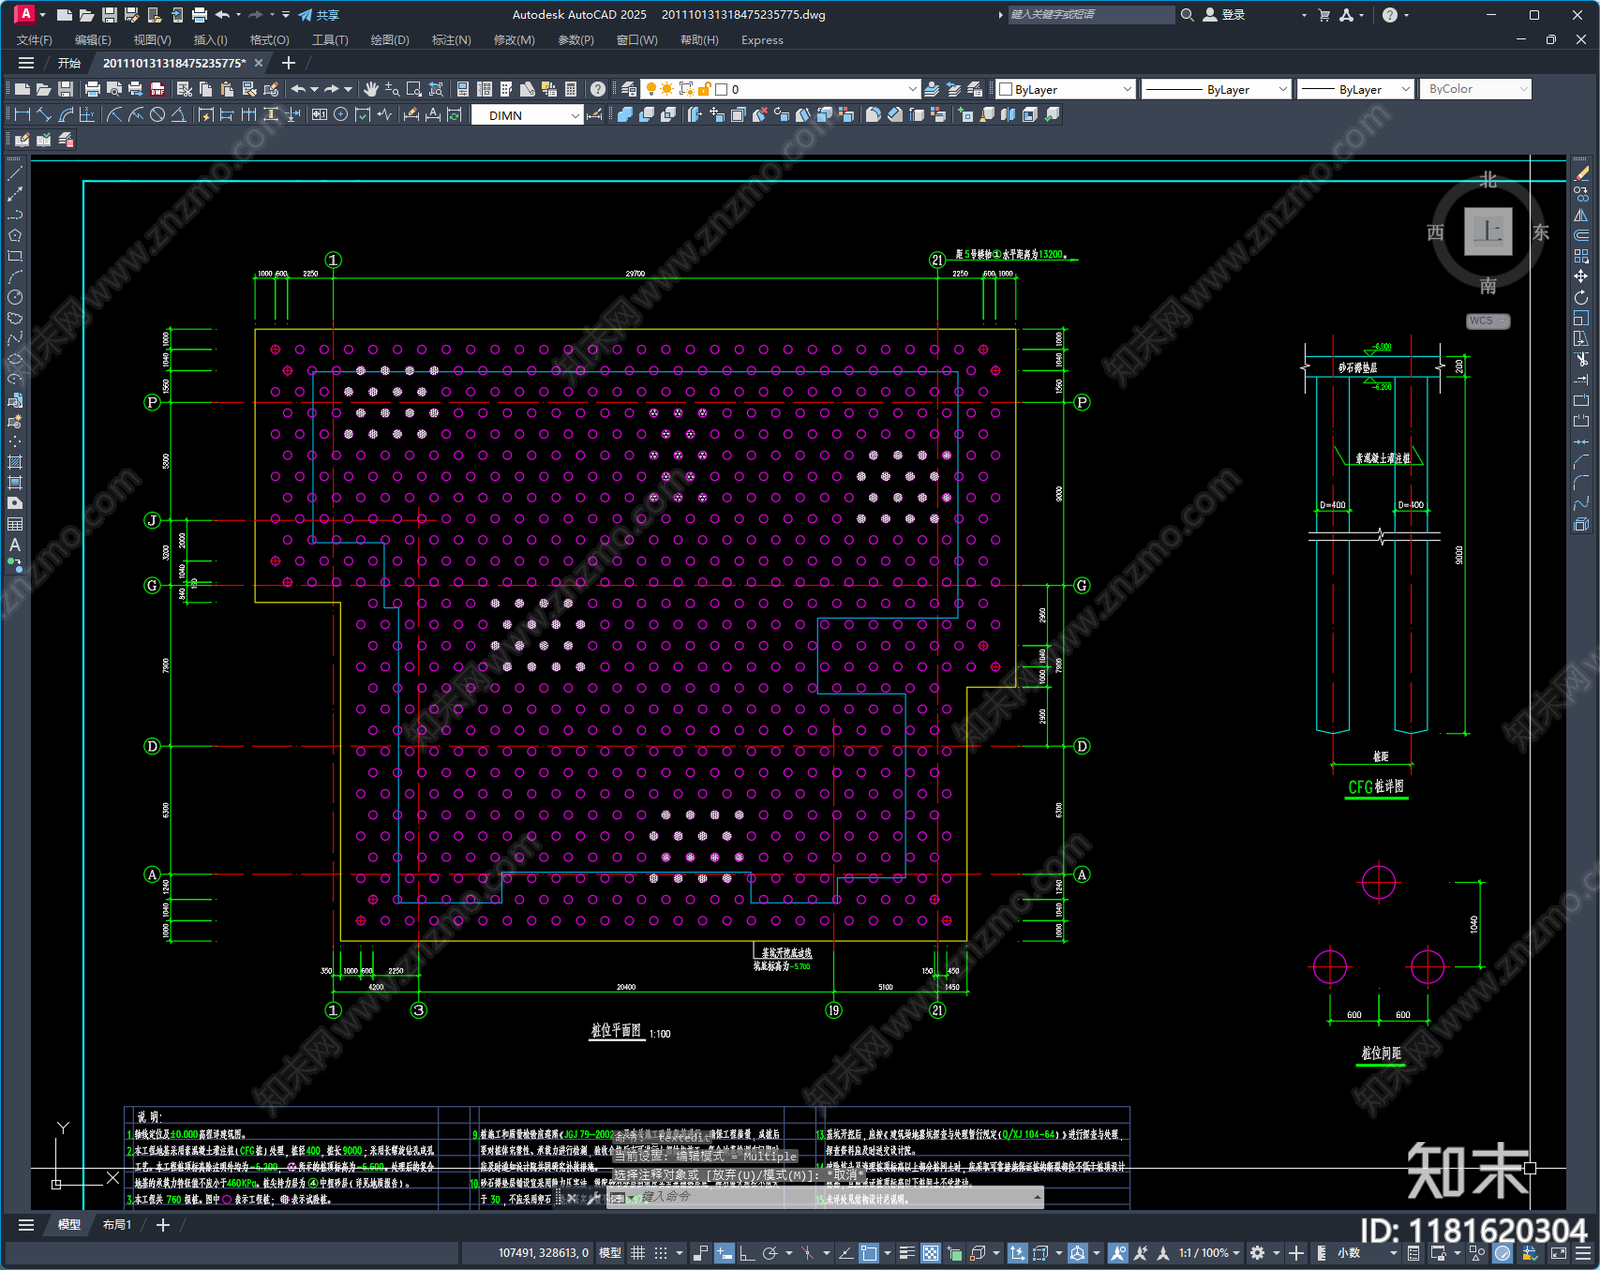Open the ByLayer linetype dropdown
This screenshot has width=1600, height=1270.
pos(1216,89)
